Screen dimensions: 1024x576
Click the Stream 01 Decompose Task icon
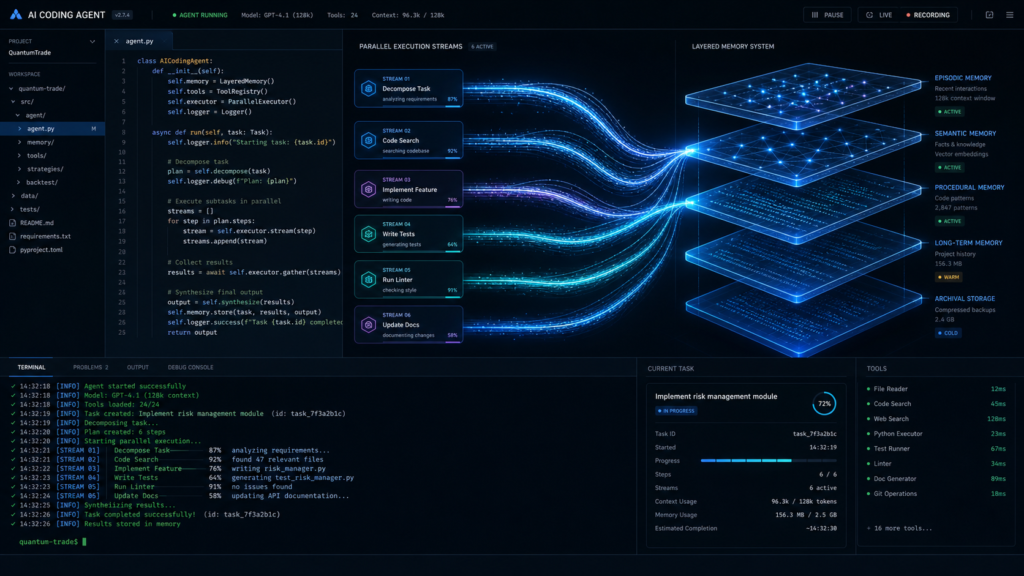pos(368,88)
